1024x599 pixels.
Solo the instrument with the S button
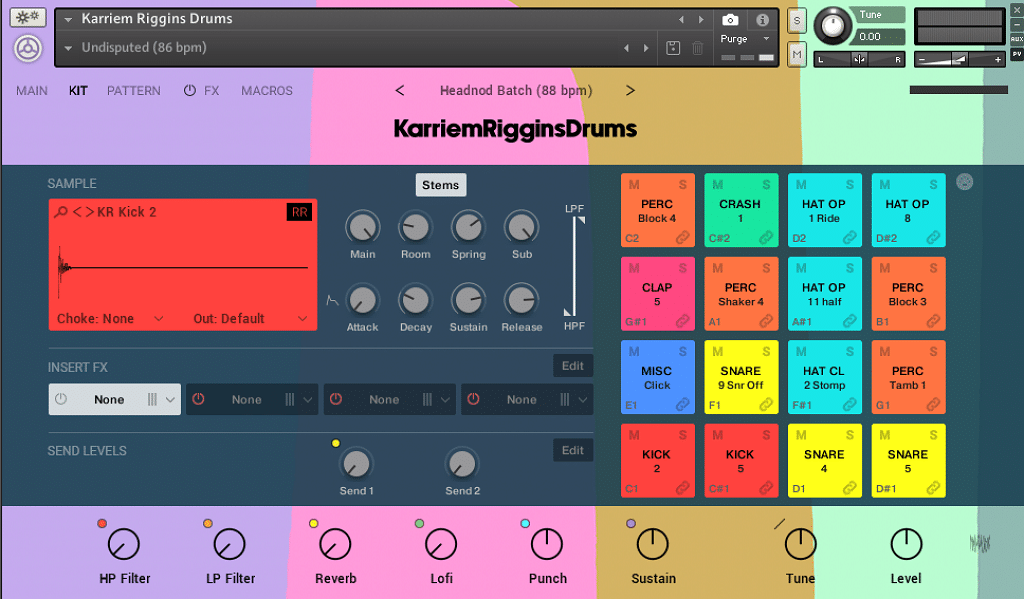tap(797, 21)
